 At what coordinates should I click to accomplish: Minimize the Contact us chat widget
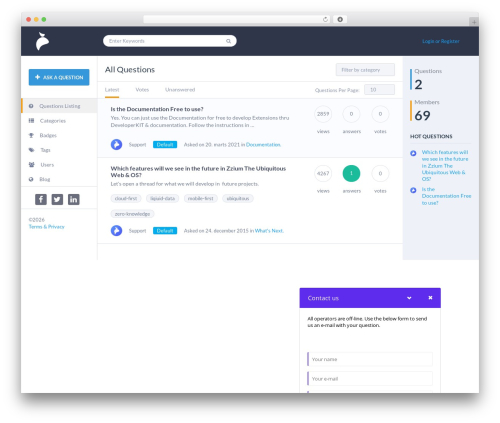[x=409, y=298]
